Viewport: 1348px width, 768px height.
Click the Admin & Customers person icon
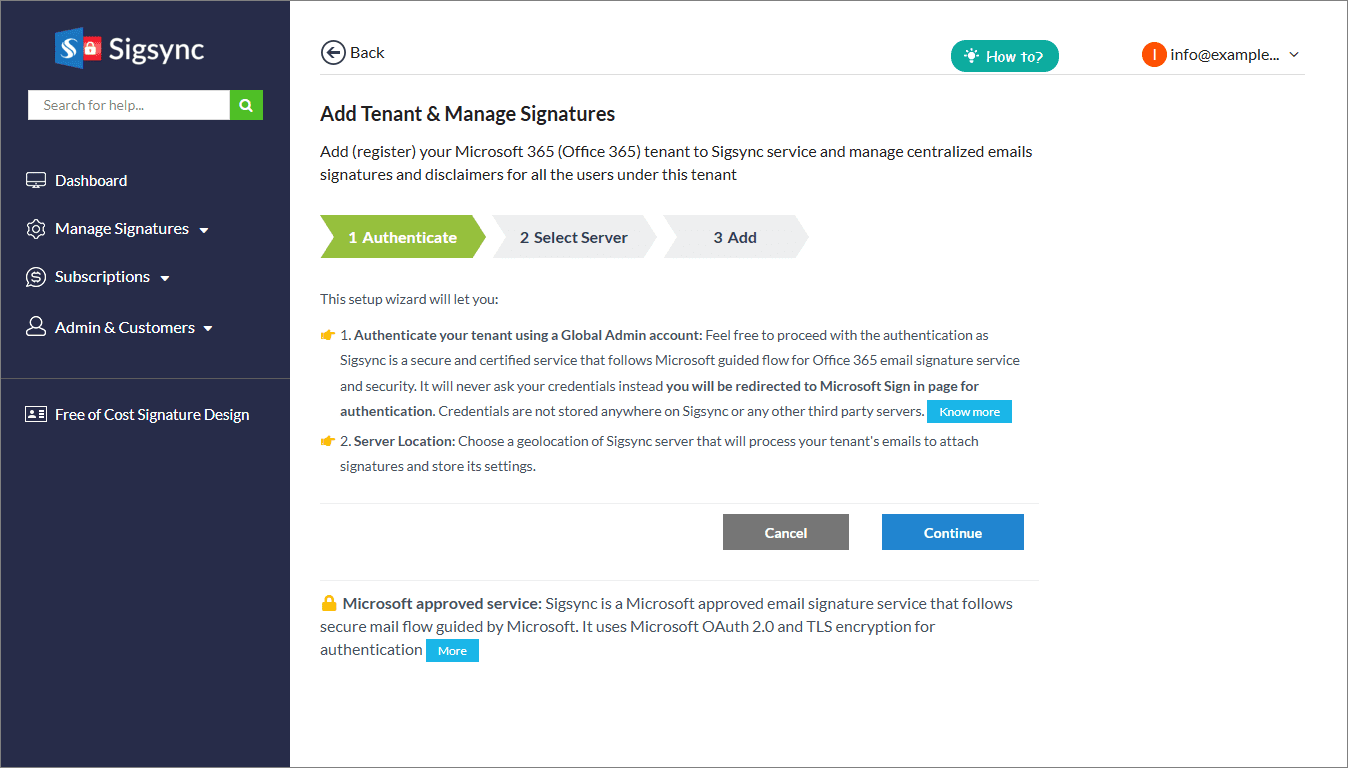[x=36, y=327]
